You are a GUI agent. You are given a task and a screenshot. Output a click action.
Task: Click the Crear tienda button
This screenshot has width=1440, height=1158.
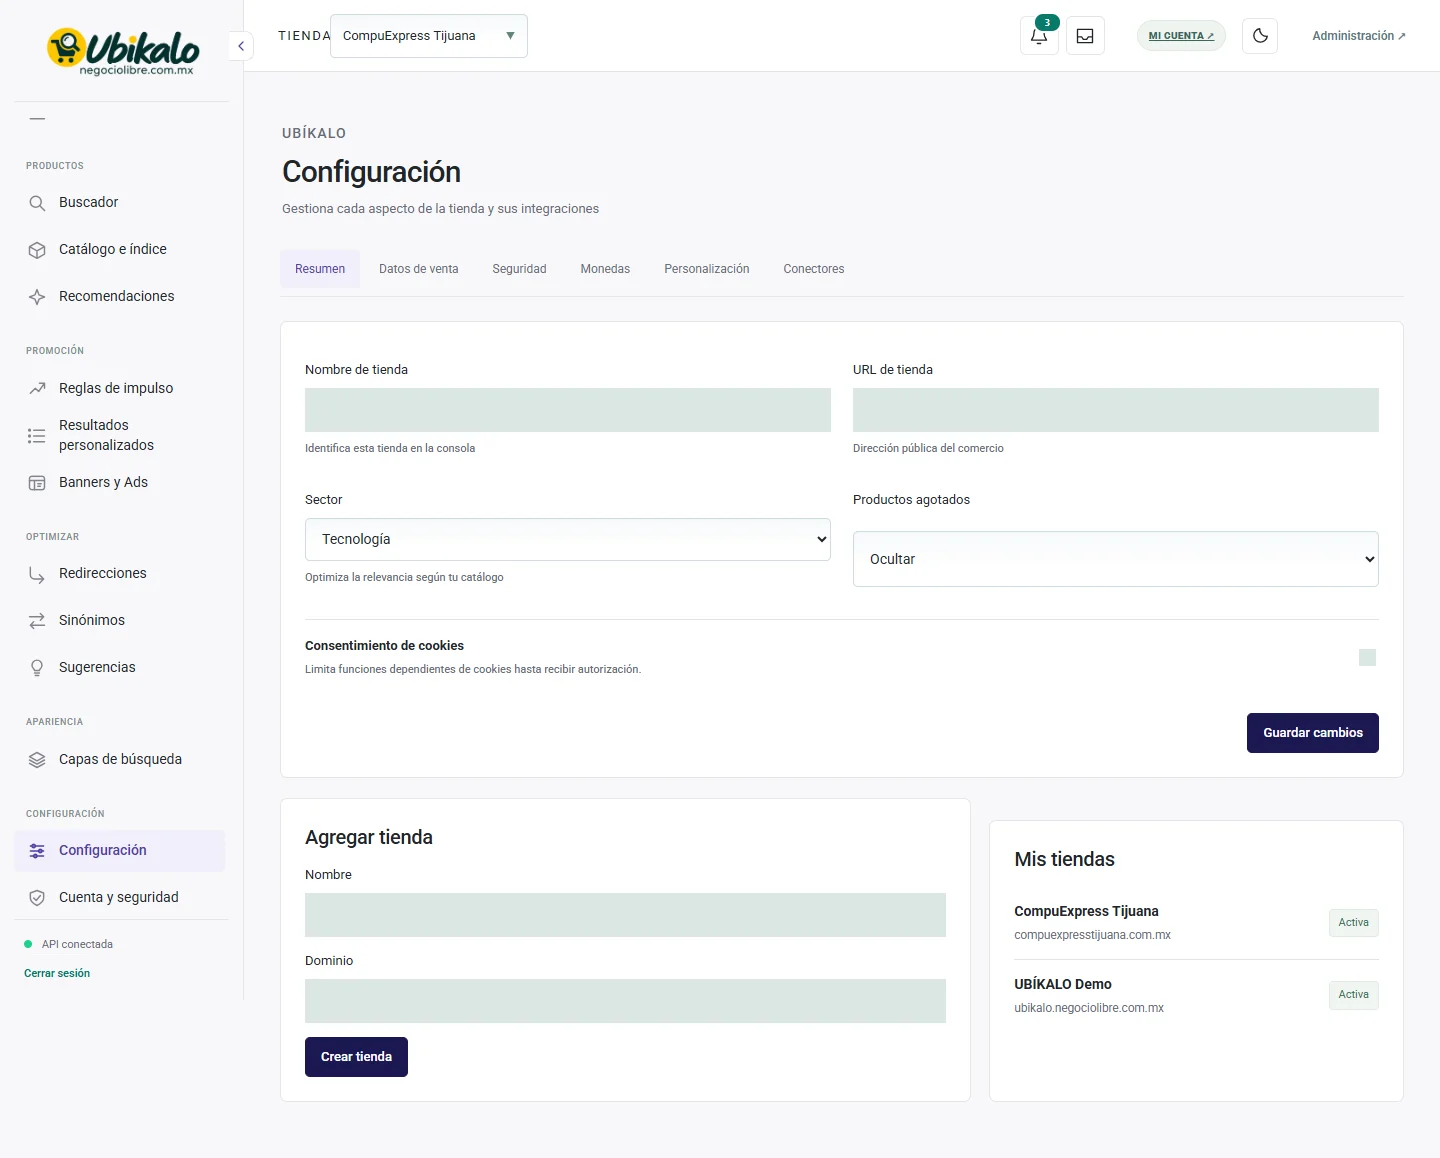(x=356, y=1057)
